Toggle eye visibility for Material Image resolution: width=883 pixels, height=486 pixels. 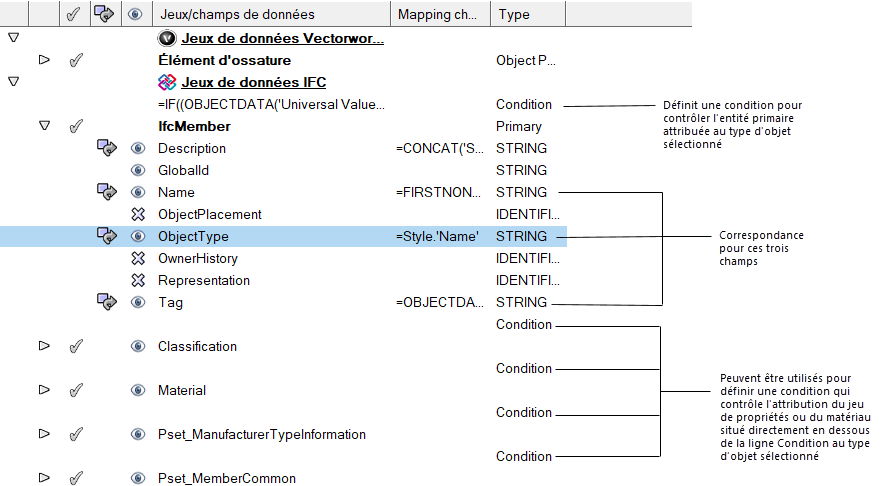[138, 390]
